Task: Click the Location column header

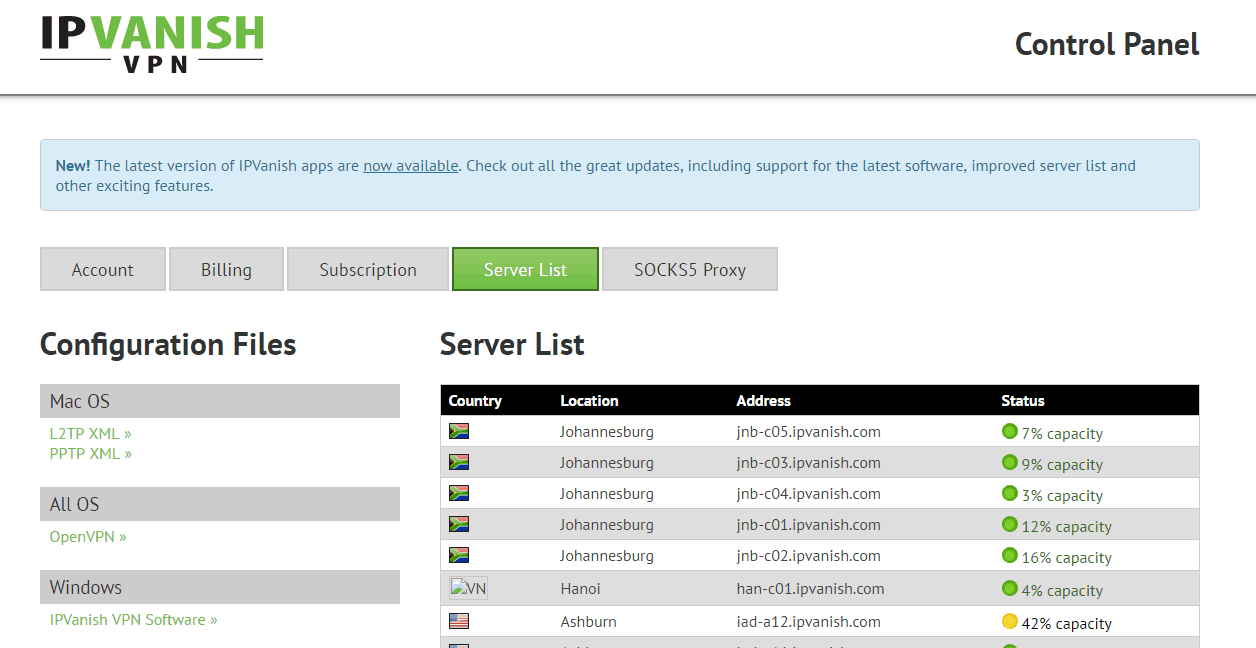Action: [x=590, y=401]
